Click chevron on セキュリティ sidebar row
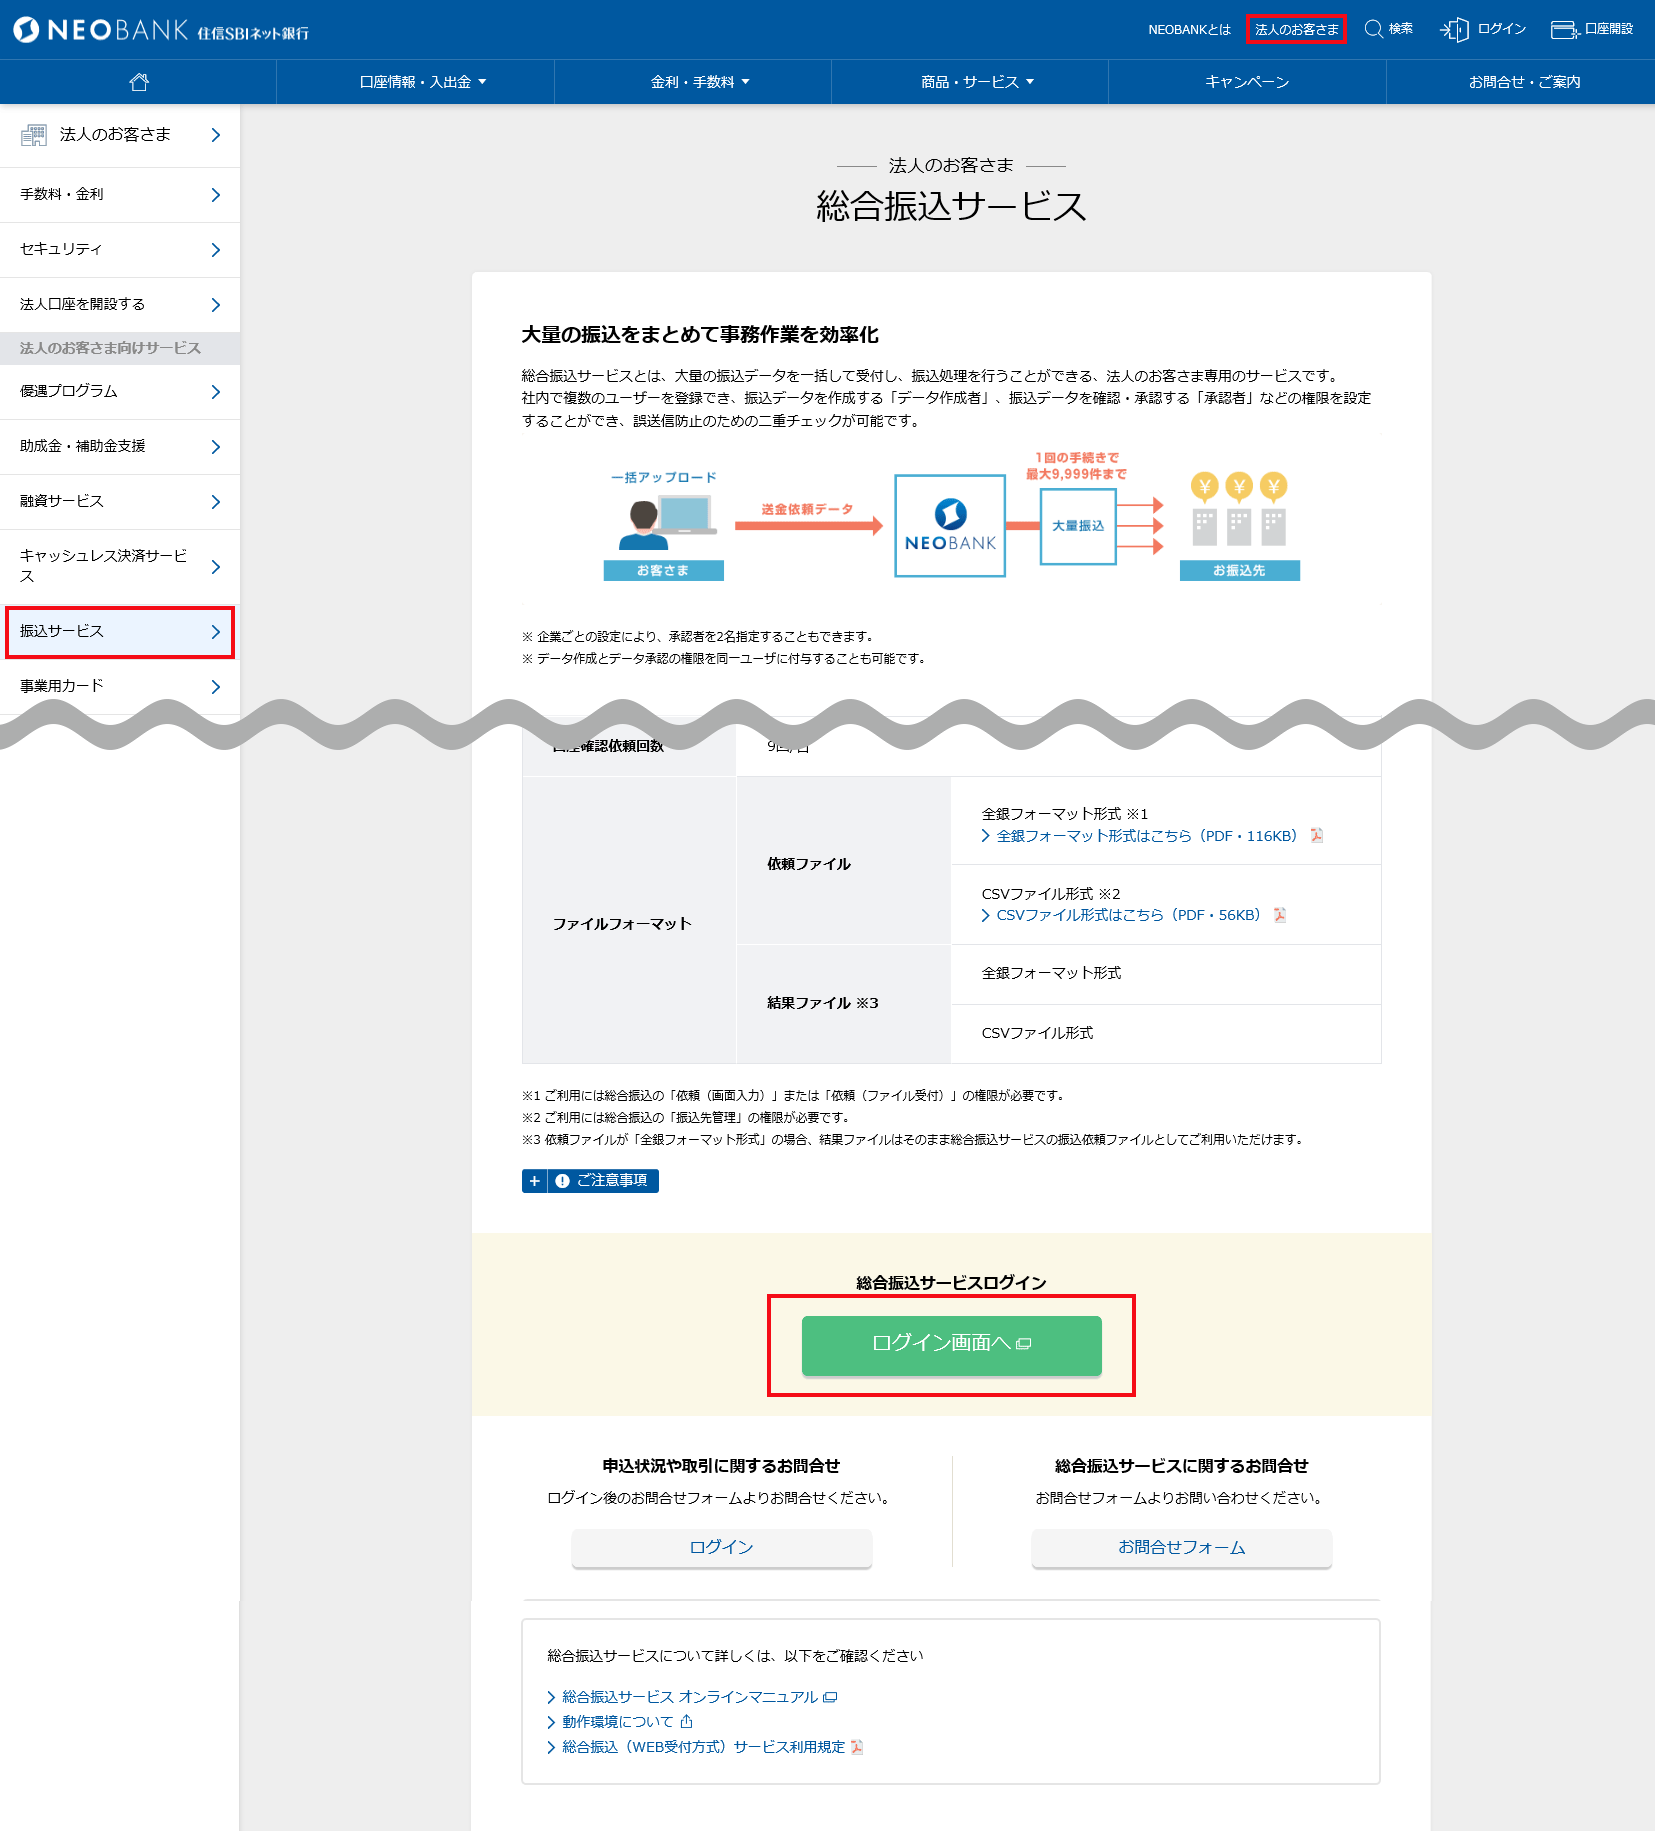Image resolution: width=1655 pixels, height=1831 pixels. (215, 250)
